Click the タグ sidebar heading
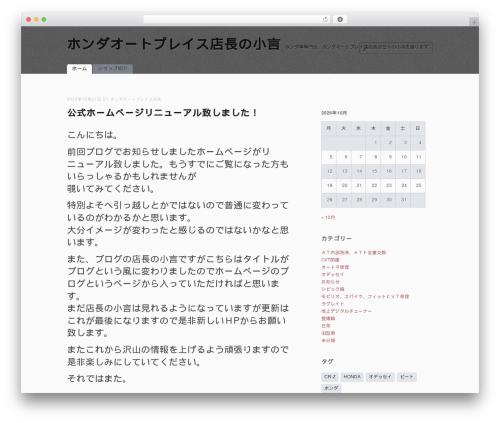This screenshot has height=423, width=500. coord(327,361)
